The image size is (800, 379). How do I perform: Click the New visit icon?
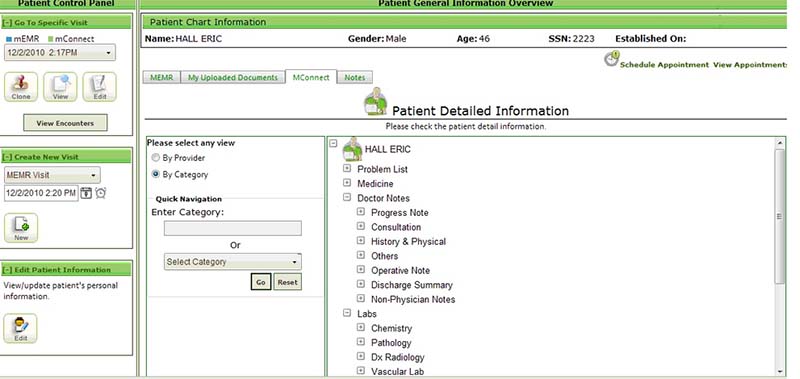(x=21, y=228)
